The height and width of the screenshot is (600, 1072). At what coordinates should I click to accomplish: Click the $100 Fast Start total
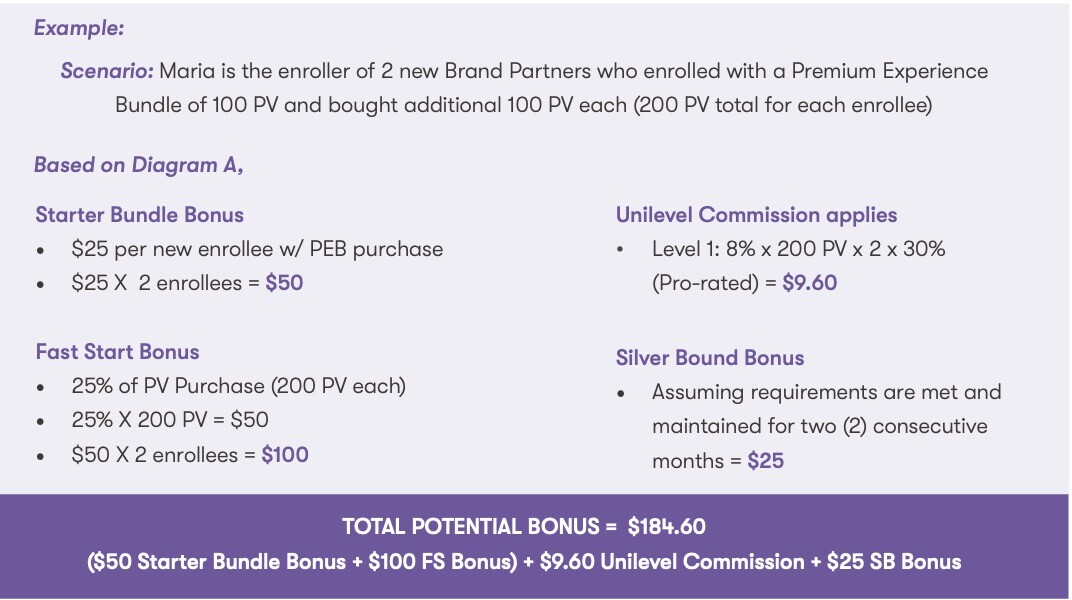coord(284,454)
